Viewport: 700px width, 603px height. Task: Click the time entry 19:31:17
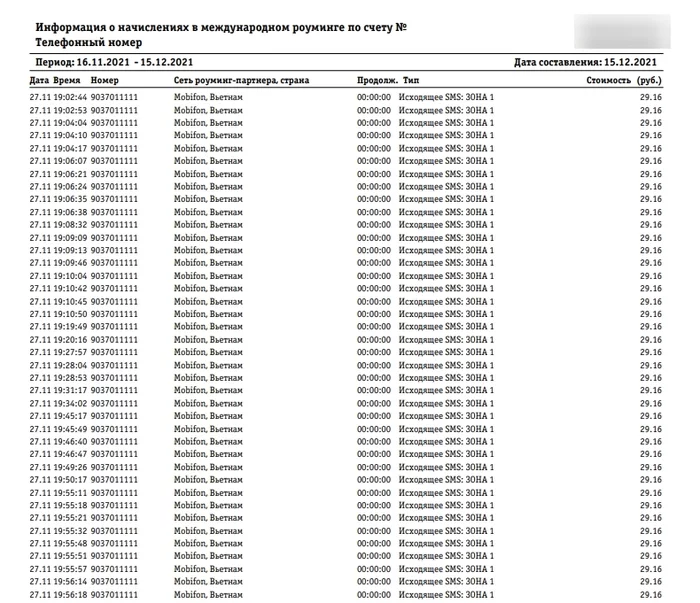click(70, 391)
